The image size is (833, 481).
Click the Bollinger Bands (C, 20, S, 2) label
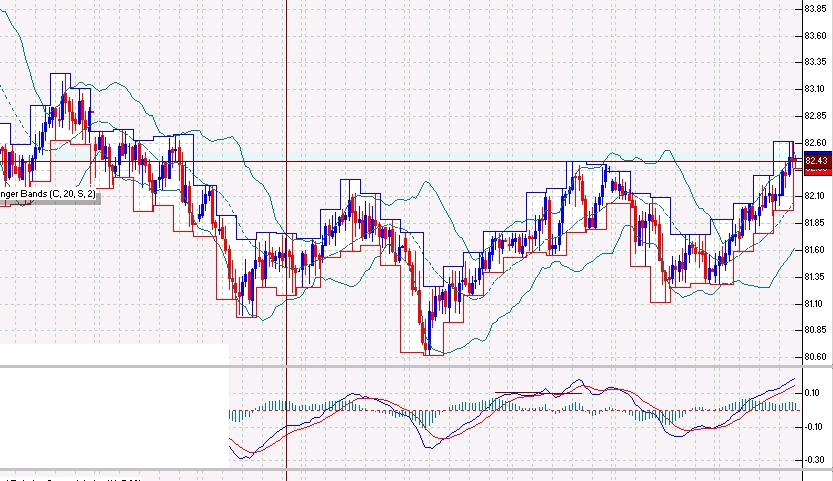point(48,194)
